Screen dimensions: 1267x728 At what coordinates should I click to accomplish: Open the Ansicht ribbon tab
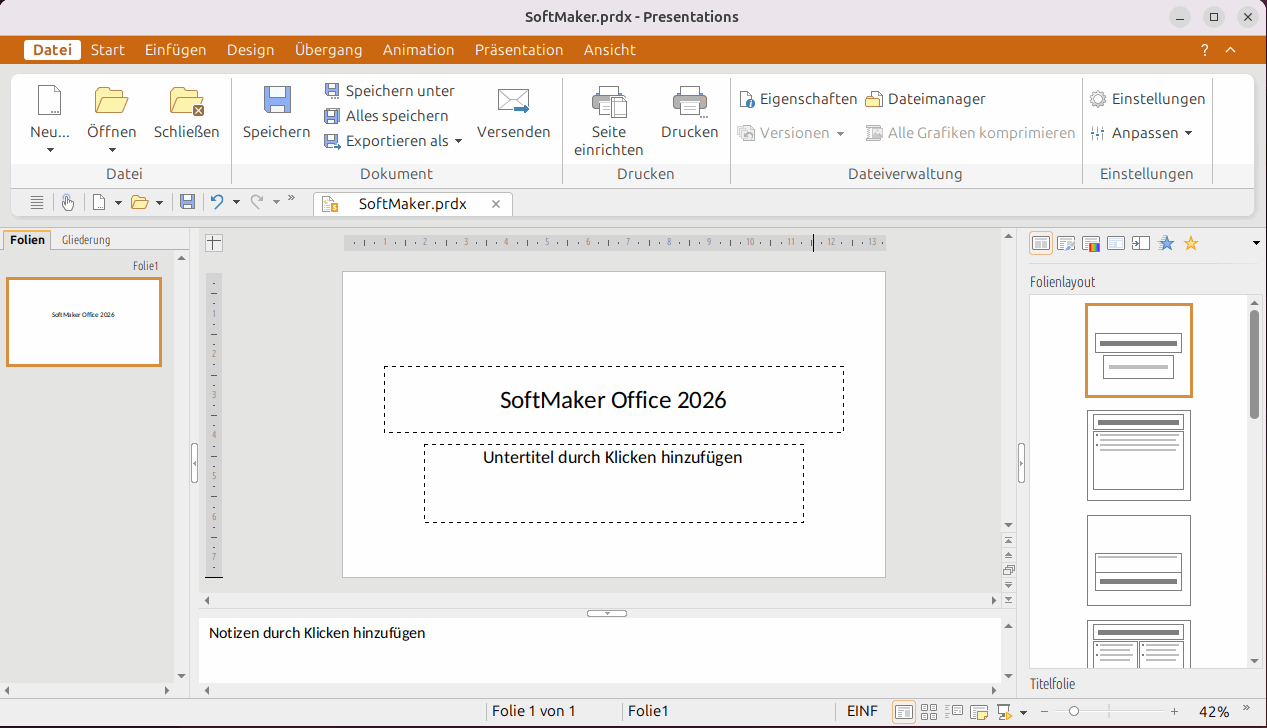pos(609,50)
